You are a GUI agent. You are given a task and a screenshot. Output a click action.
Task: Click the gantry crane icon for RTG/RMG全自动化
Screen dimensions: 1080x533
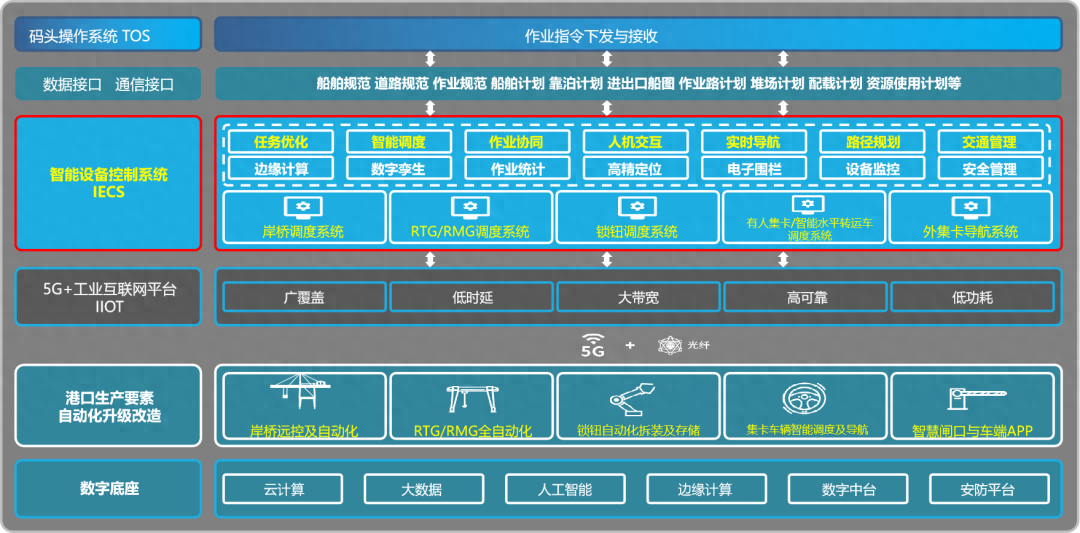tap(472, 399)
